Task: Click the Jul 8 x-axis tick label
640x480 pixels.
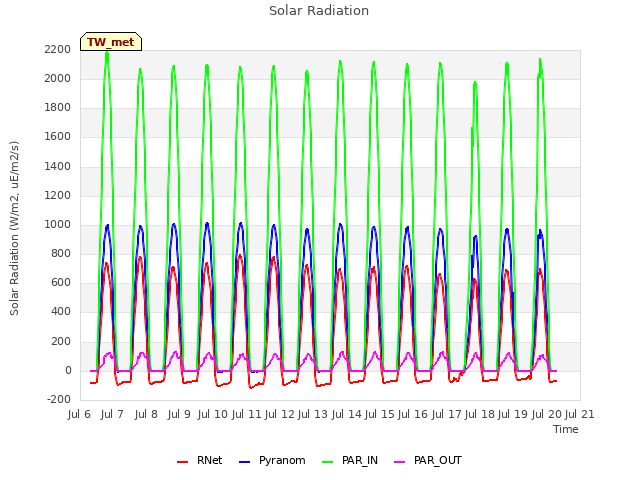Action: (146, 414)
